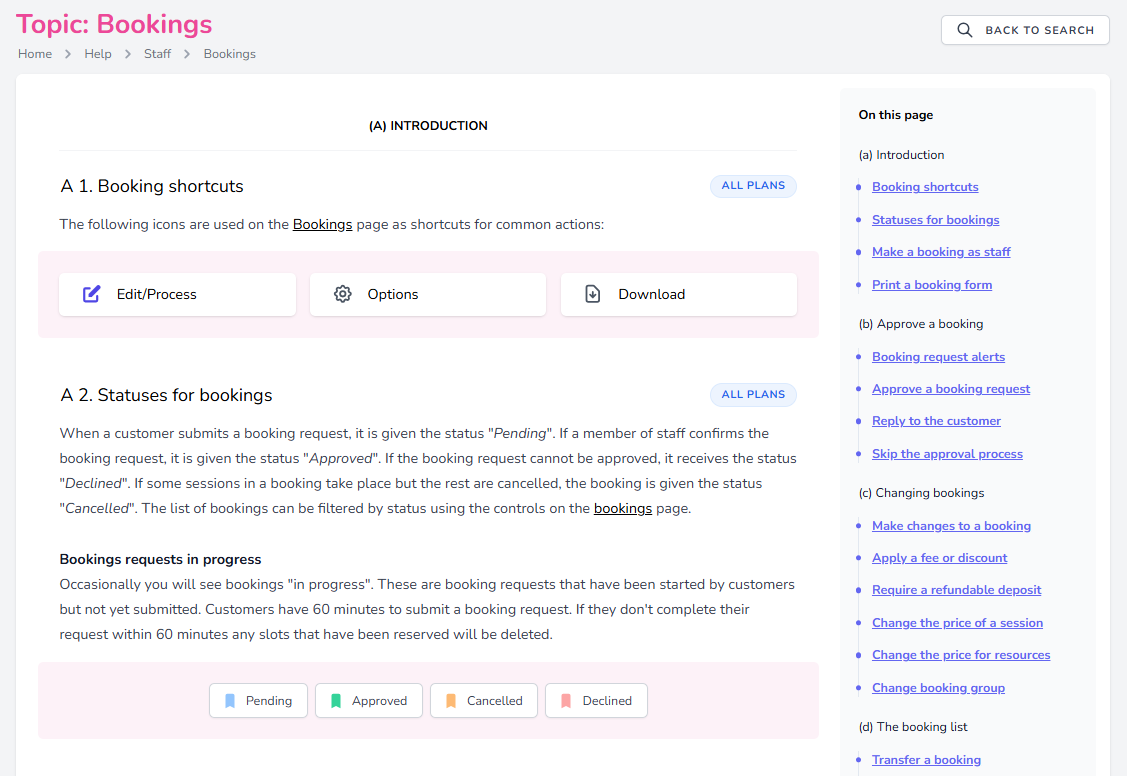The image size is (1127, 776).
Task: Open the Skip the approval process link
Action: [x=947, y=453]
